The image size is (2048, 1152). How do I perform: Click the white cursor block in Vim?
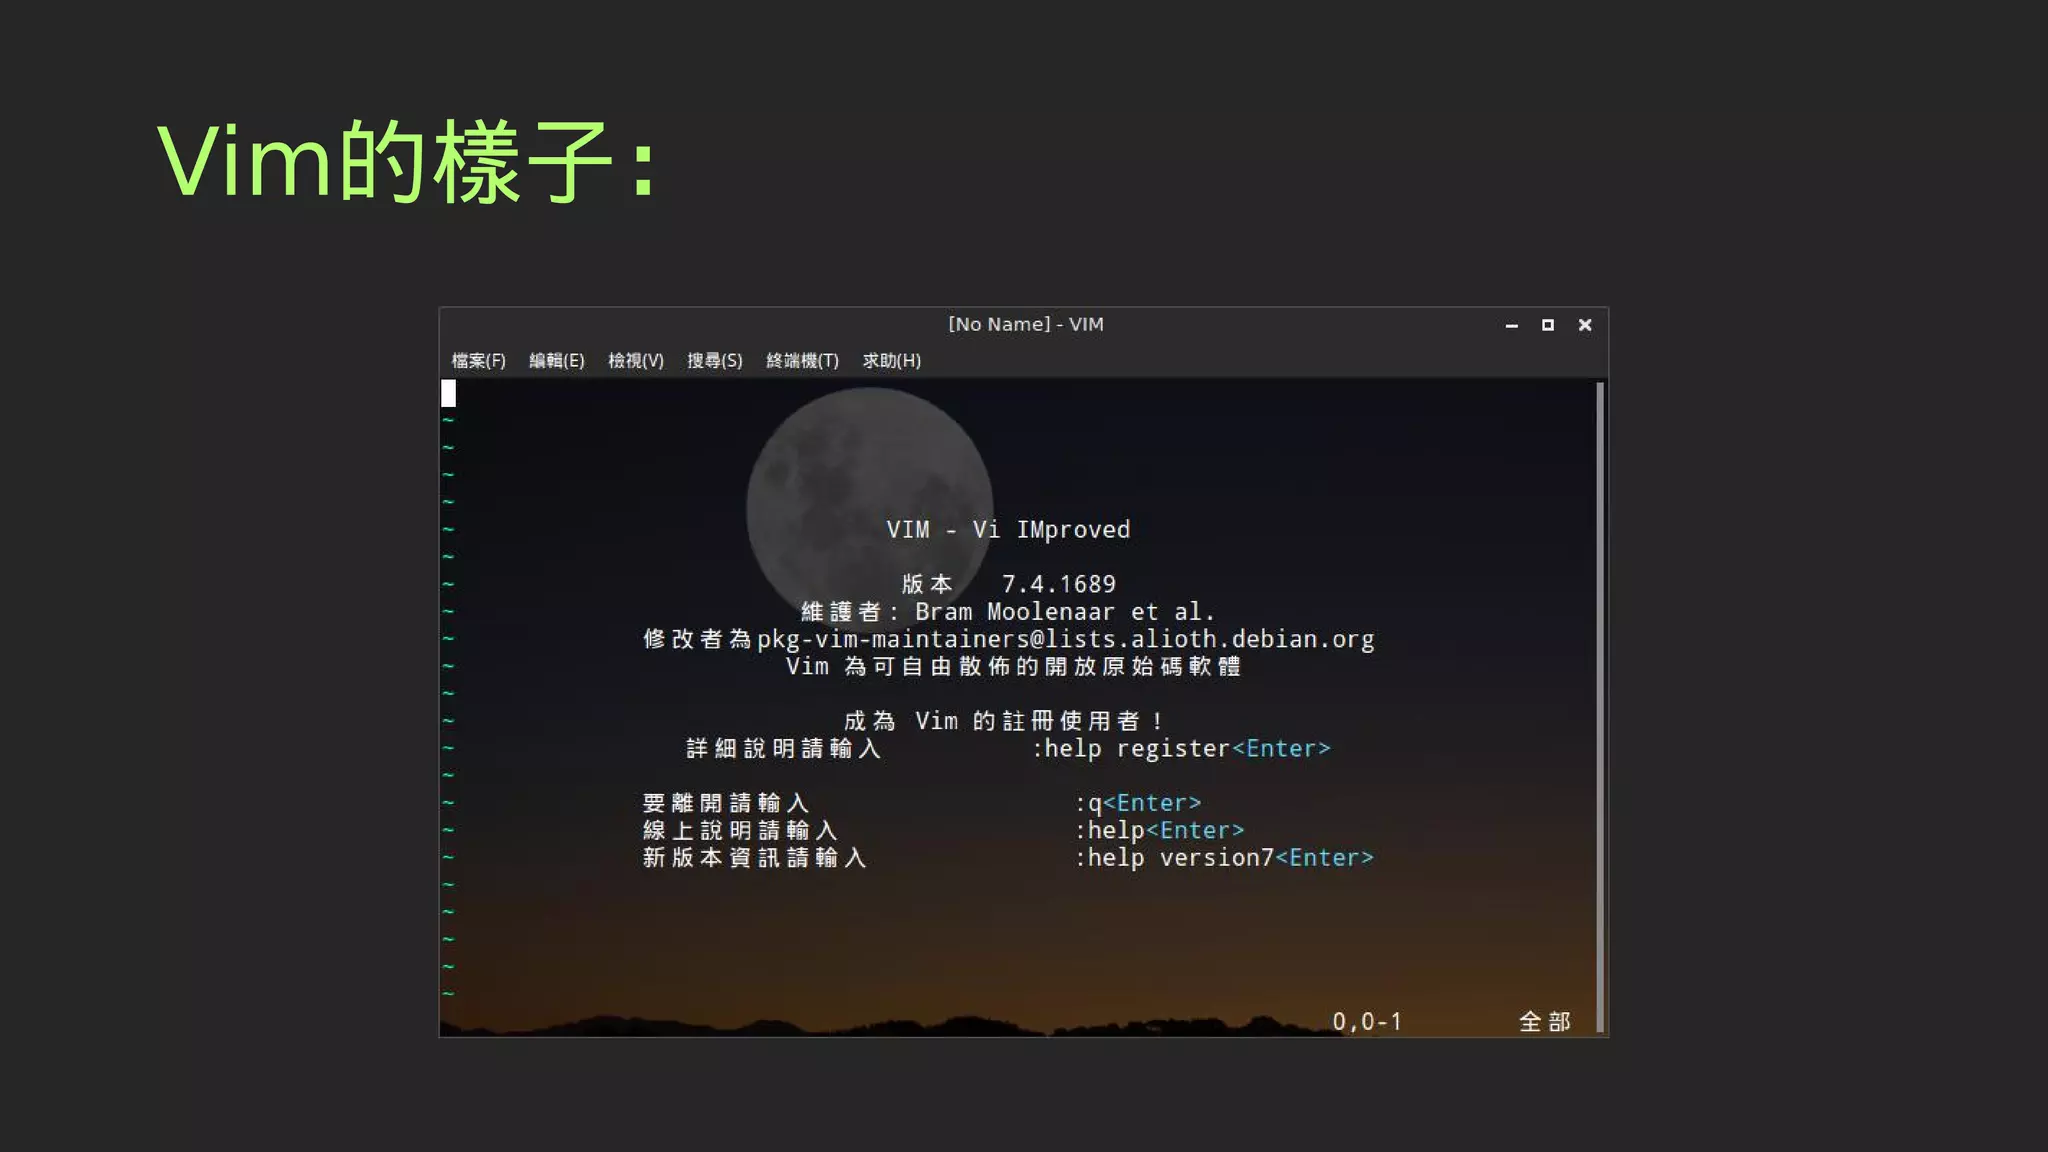(448, 393)
